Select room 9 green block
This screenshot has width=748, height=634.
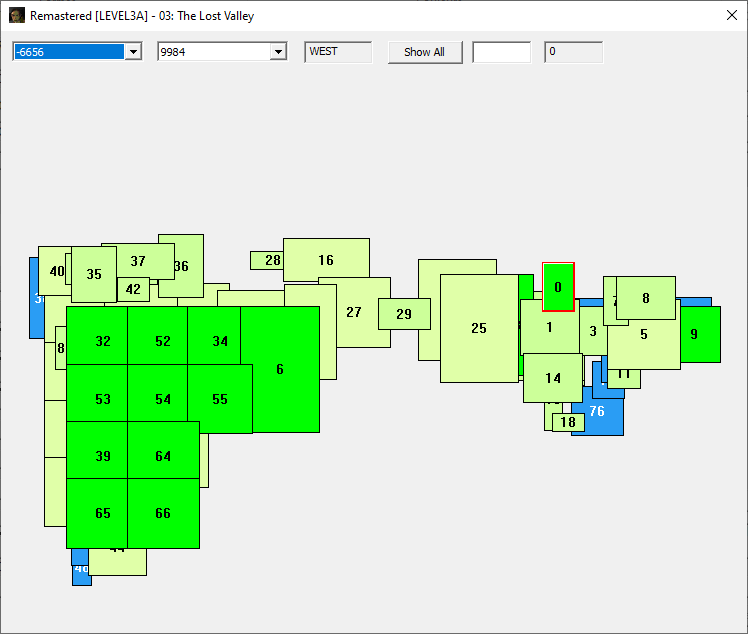[700, 334]
